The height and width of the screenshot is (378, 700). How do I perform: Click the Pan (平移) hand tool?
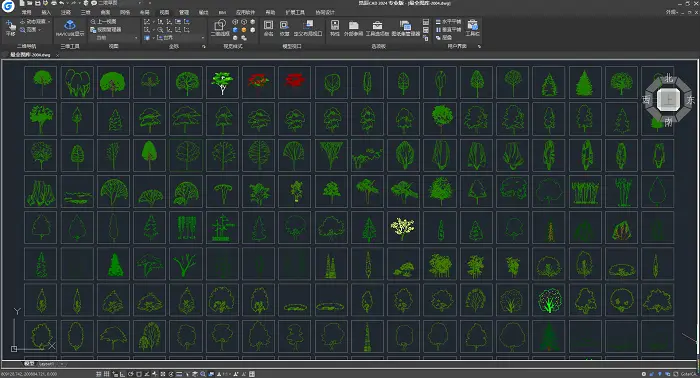pos(10,28)
